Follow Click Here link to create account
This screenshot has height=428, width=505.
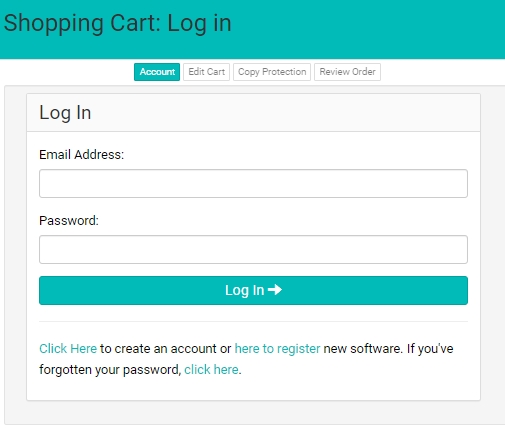(x=68, y=349)
